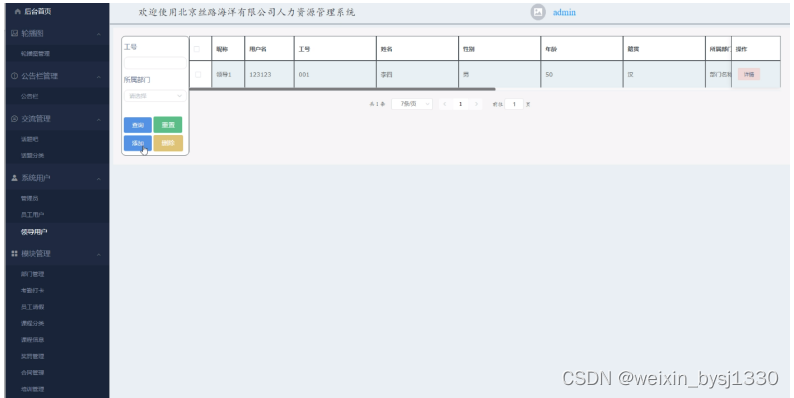Click the 用户名 column header
Image resolution: width=794 pixels, height=398 pixels.
pos(269,49)
